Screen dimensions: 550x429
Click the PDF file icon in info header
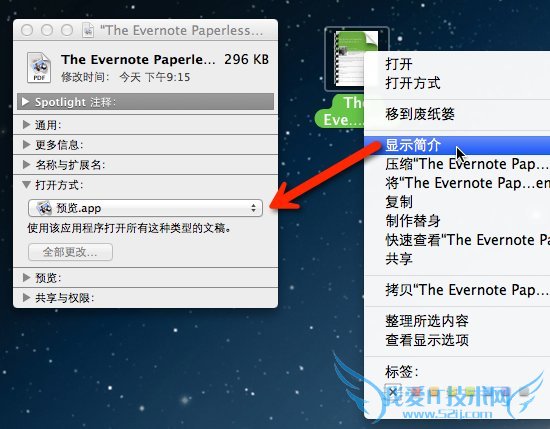[x=39, y=68]
